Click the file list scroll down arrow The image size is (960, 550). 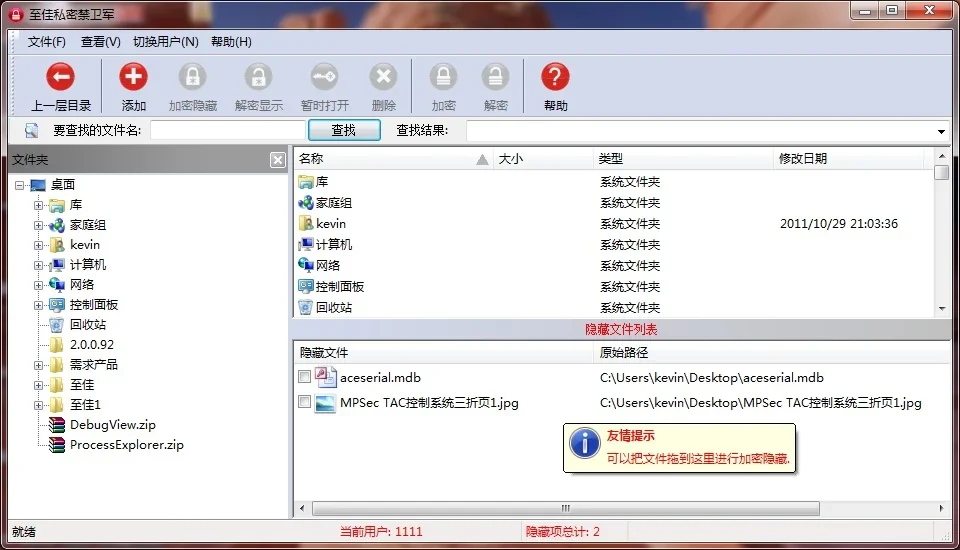(942, 309)
